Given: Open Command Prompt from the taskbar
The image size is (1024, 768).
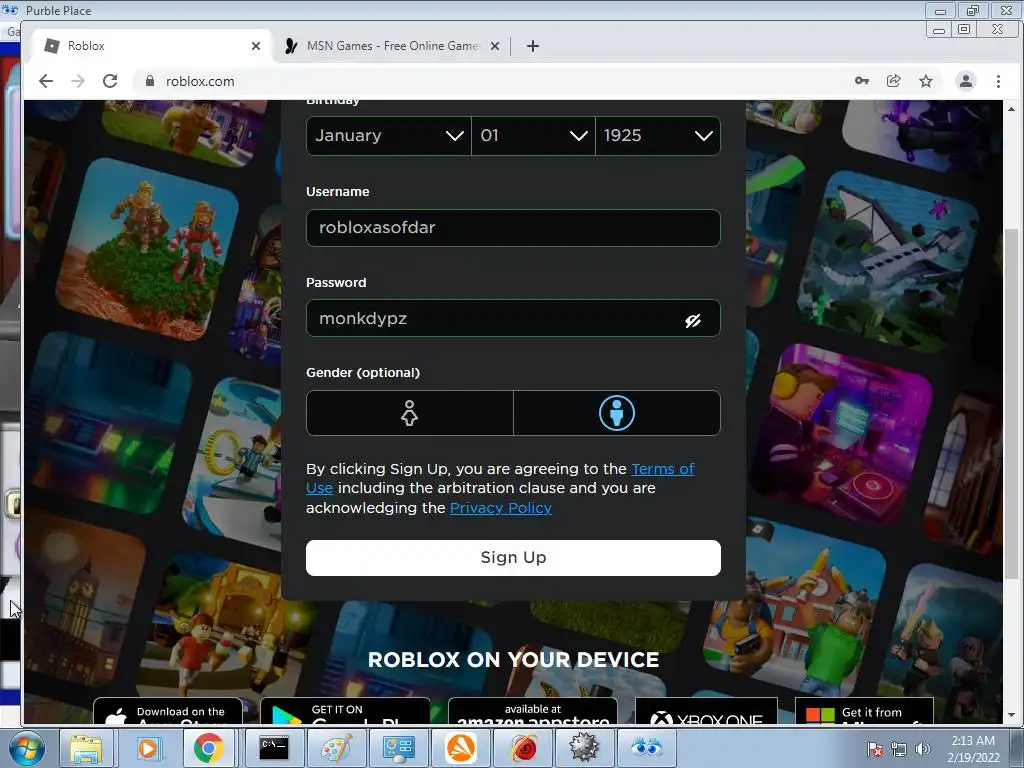Looking at the screenshot, I should point(274,748).
